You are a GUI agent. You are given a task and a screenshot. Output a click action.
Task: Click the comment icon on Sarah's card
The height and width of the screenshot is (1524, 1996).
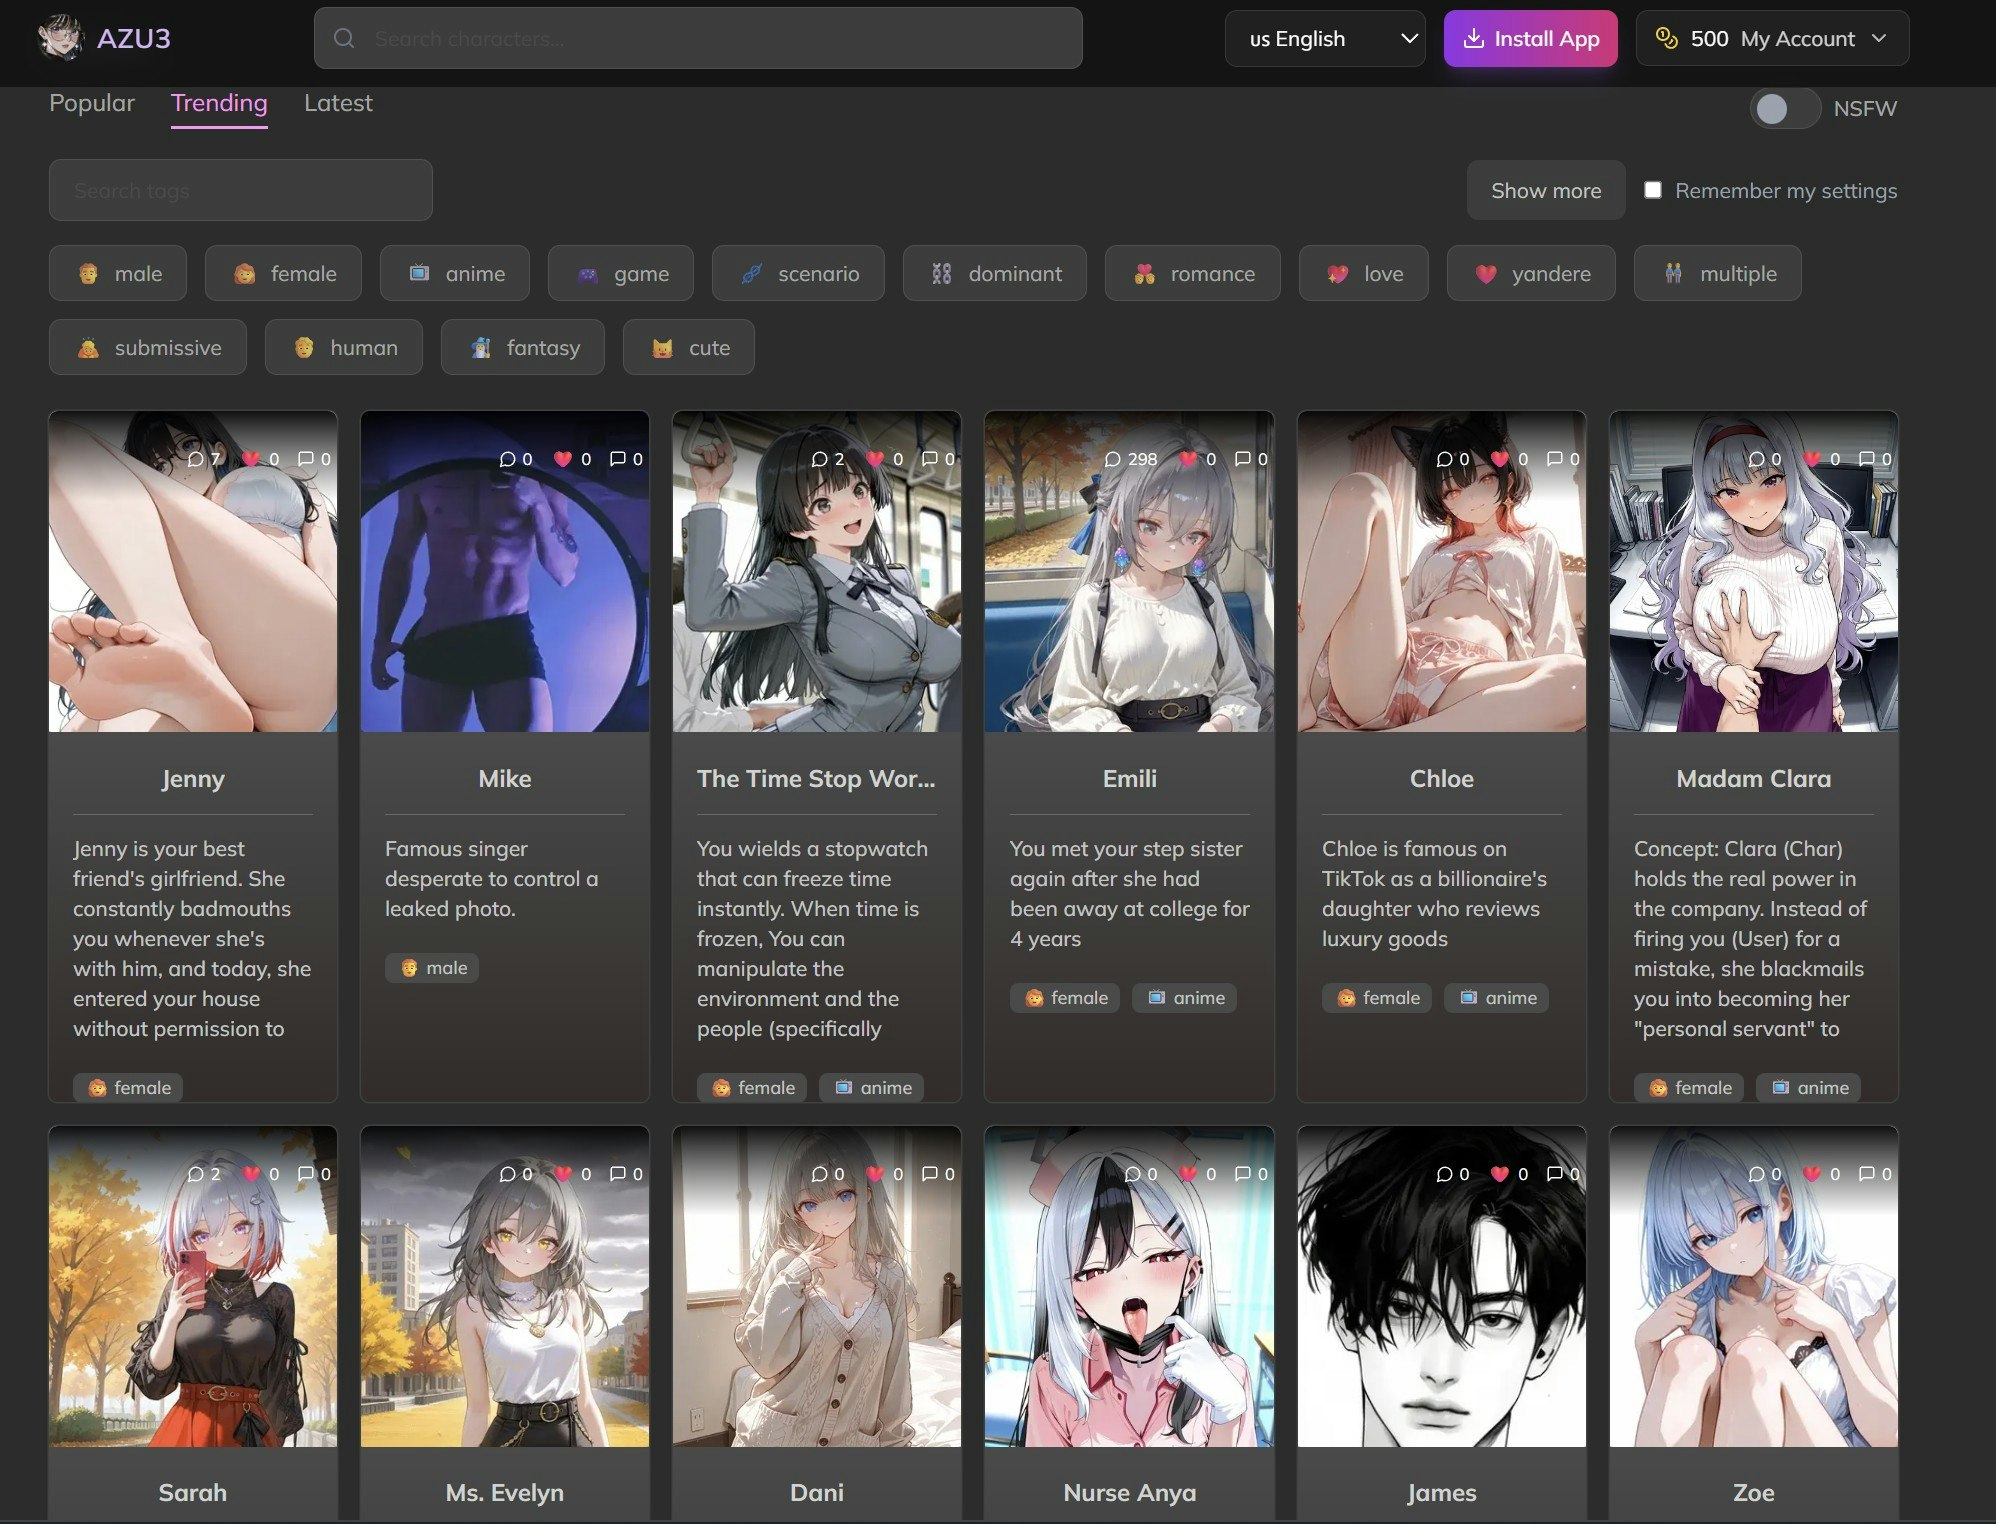[307, 1173]
